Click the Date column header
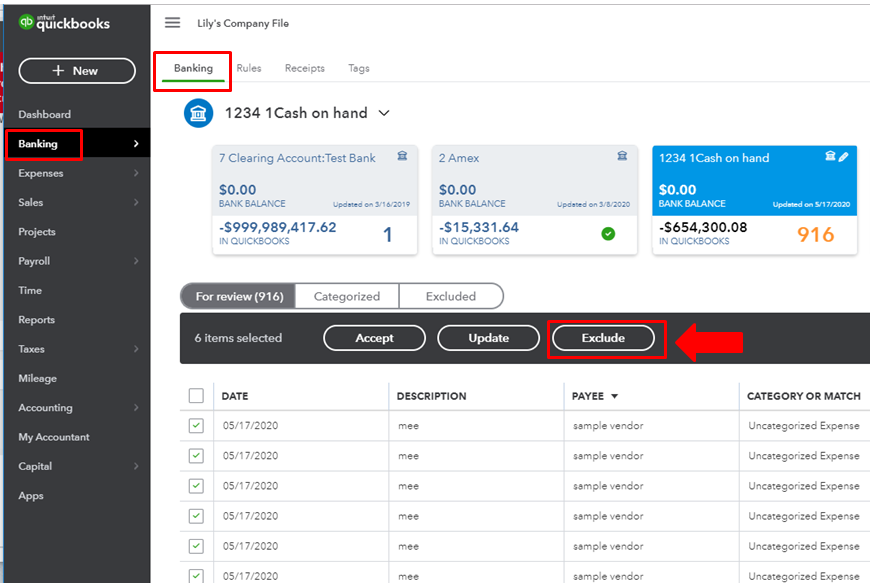 click(235, 396)
